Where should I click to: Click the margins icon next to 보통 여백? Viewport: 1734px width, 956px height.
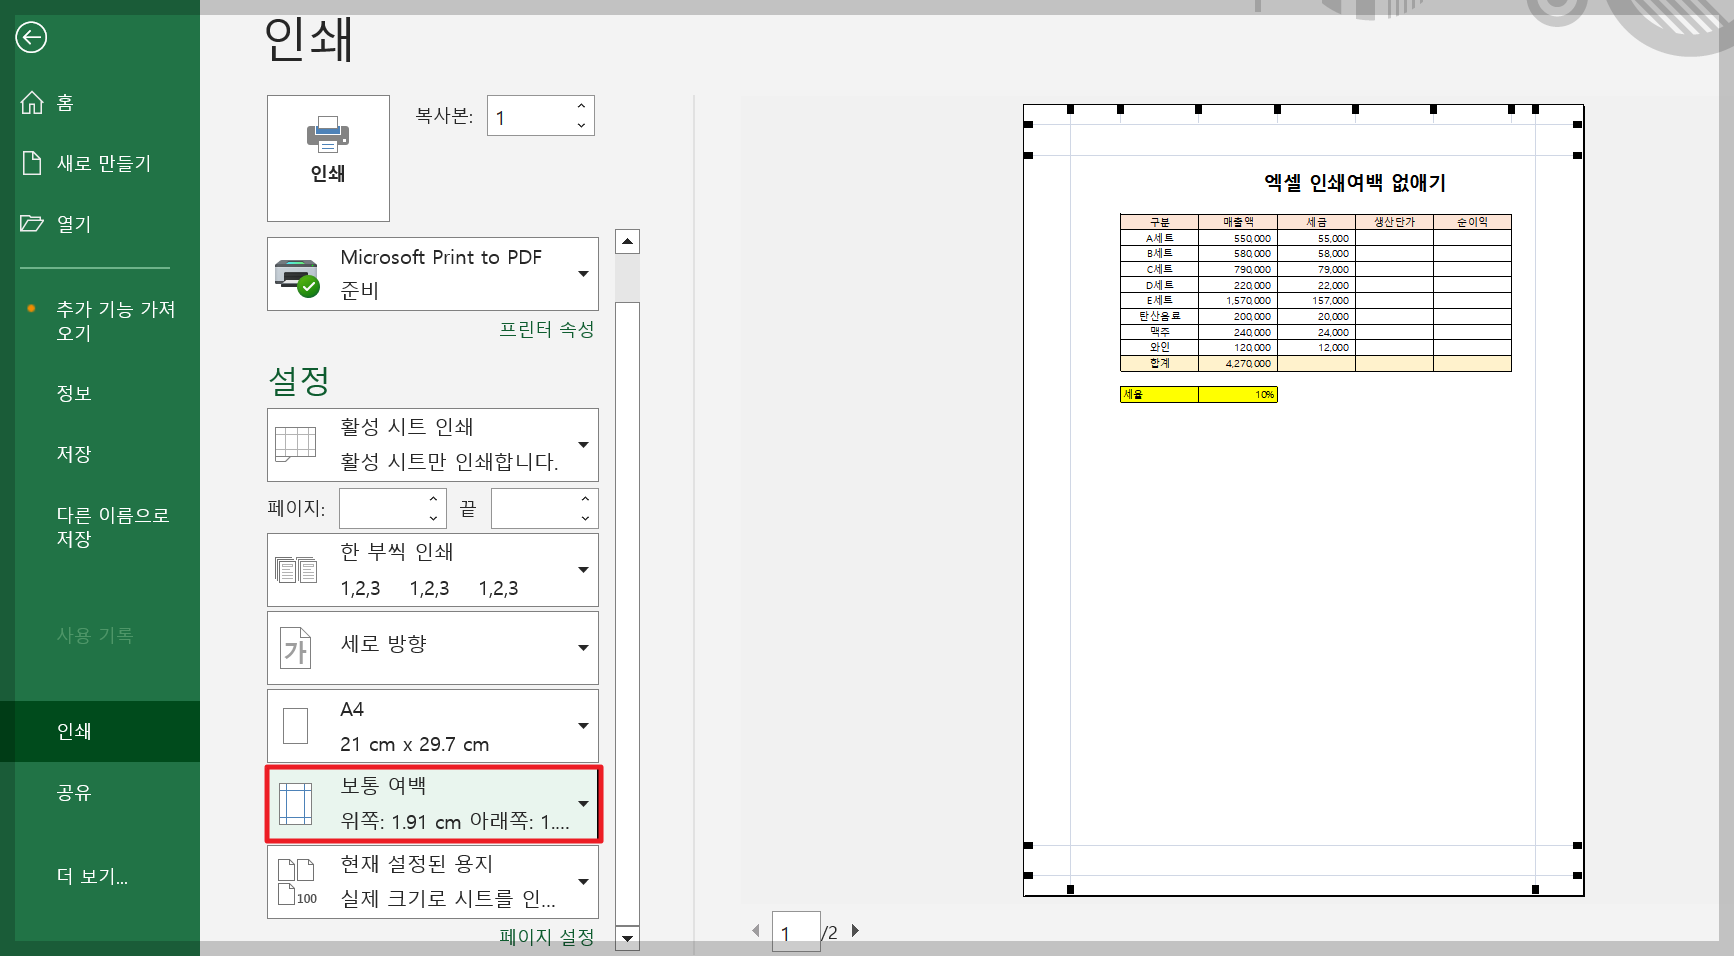pos(295,803)
